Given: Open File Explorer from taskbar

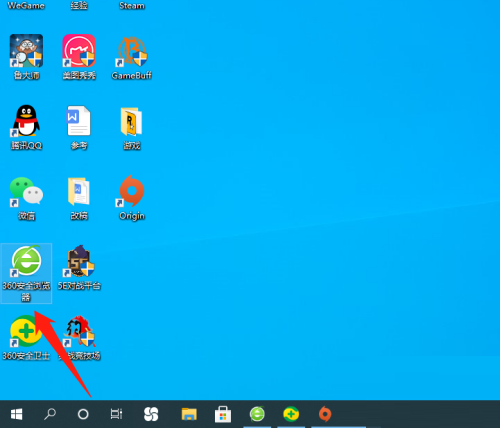Looking at the screenshot, I should tap(189, 414).
